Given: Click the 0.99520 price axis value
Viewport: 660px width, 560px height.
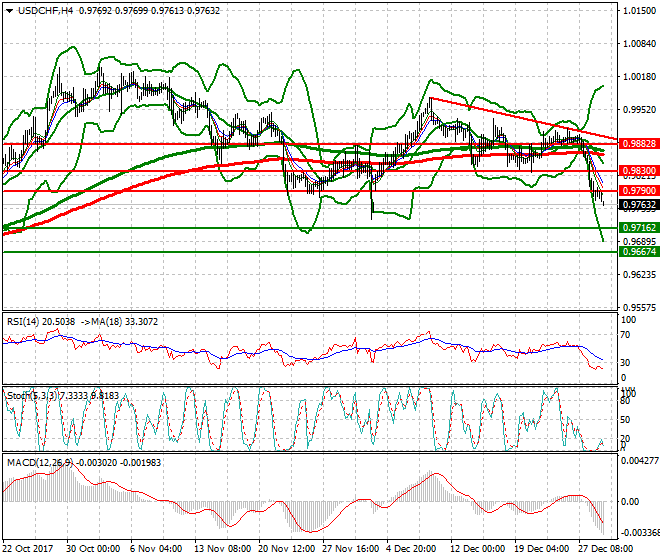Looking at the screenshot, I should coord(639,109).
